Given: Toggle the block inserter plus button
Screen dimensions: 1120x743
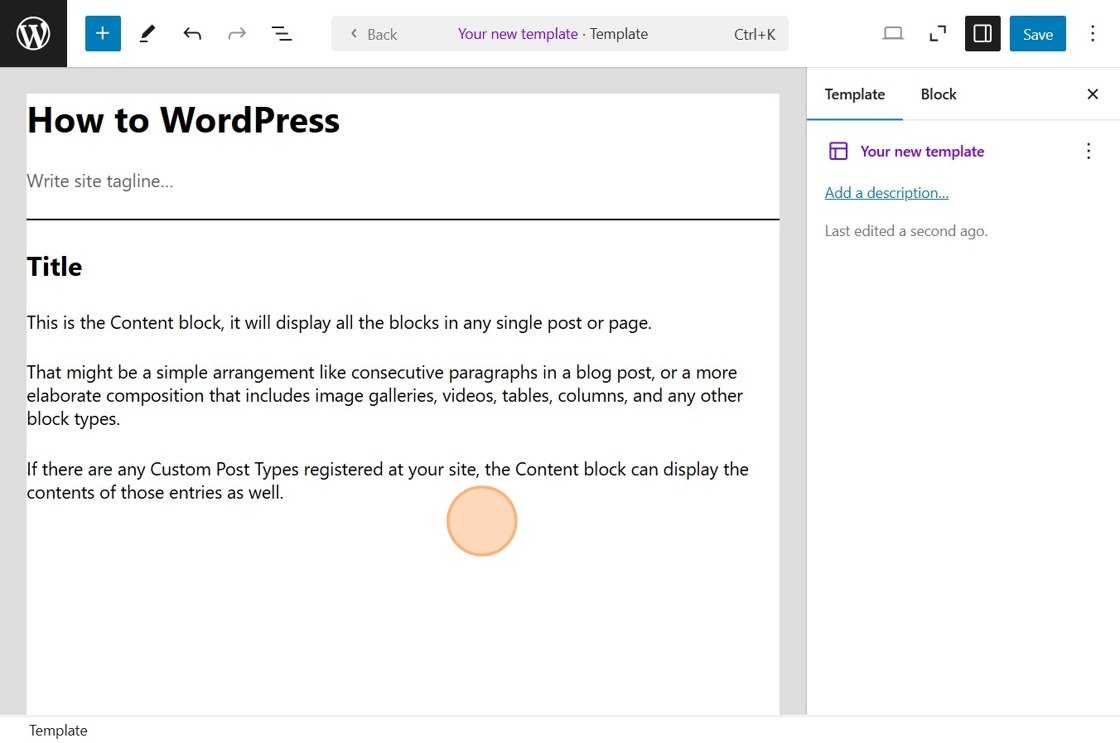Looking at the screenshot, I should click(103, 34).
